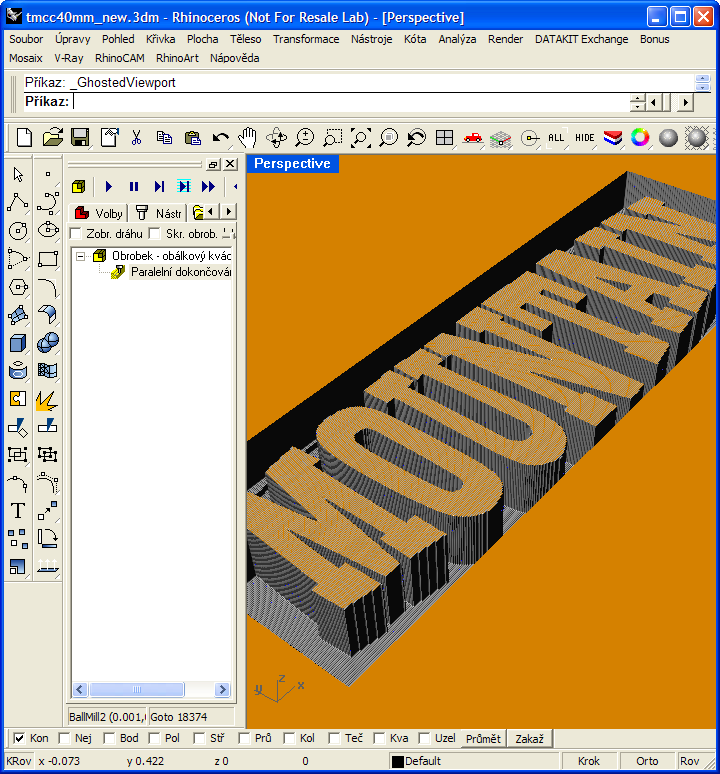Click the Pause simulation button
This screenshot has width=720, height=774.
coord(134,187)
